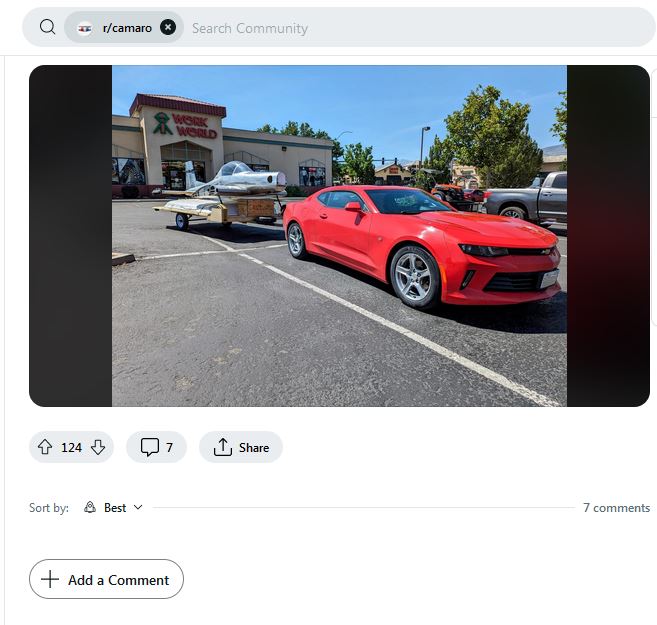The width and height of the screenshot is (657, 625).
Task: Click the search magnifier icon
Action: (x=47, y=28)
